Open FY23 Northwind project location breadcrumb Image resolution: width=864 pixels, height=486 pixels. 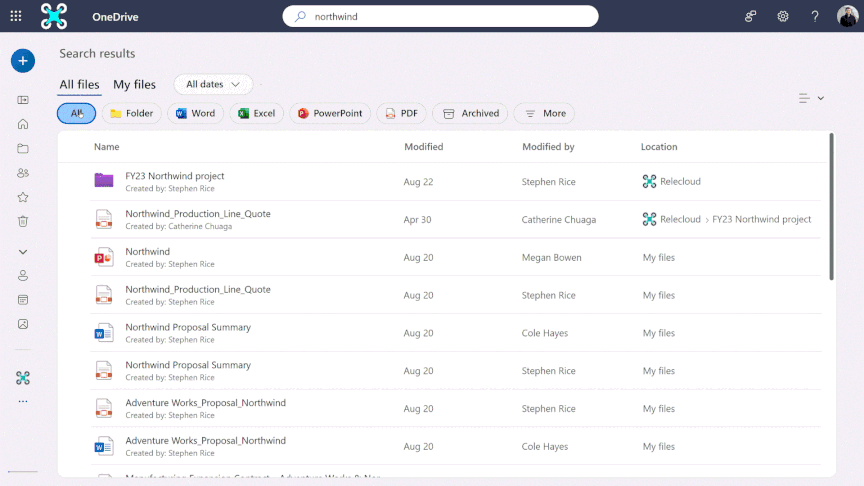[x=762, y=219]
